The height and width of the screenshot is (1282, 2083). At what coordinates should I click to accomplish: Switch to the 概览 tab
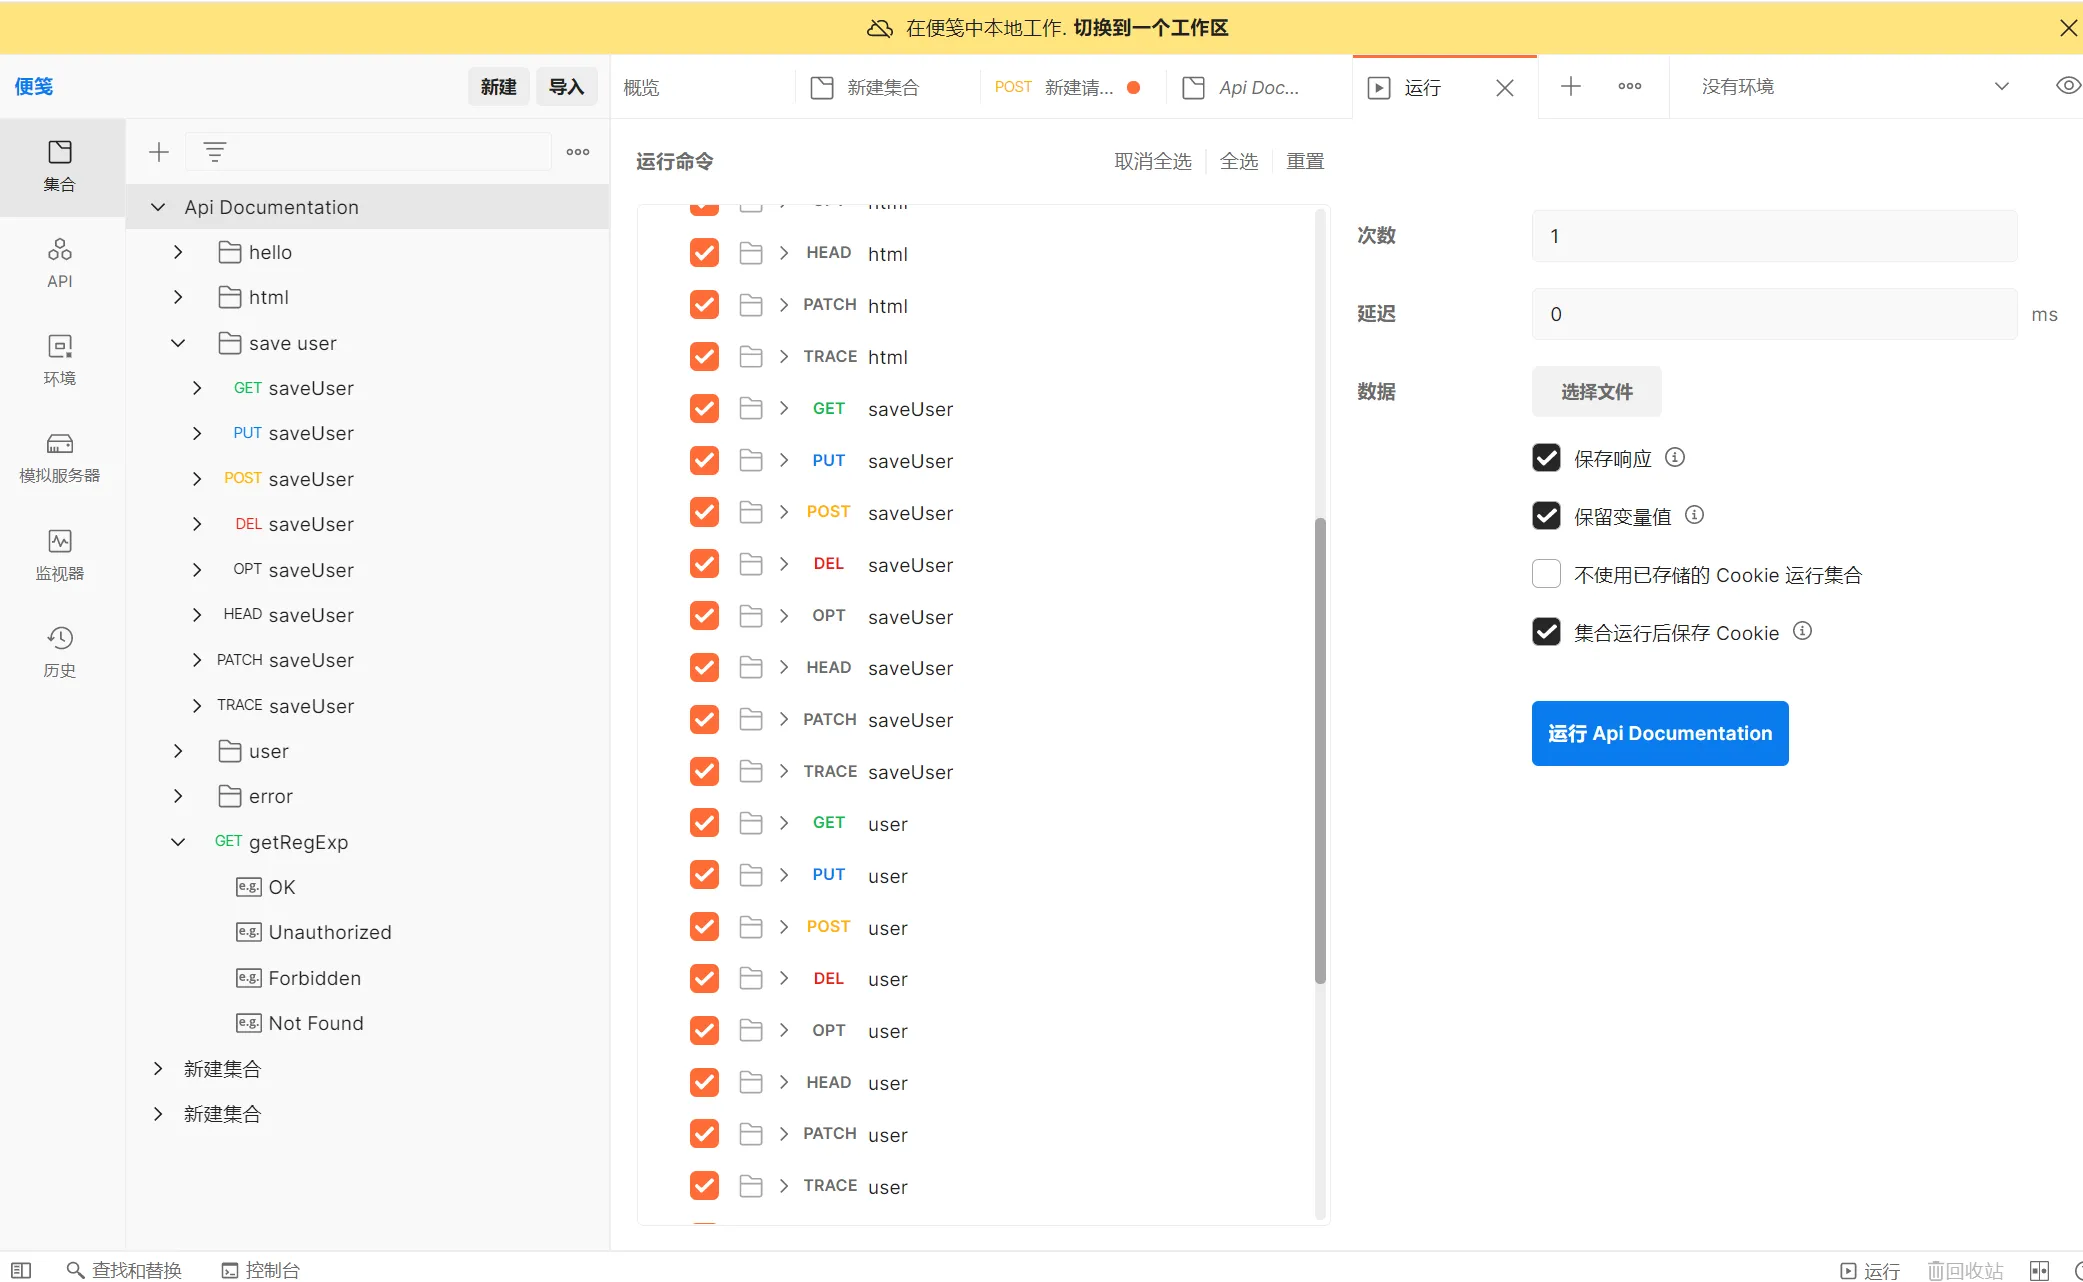click(642, 88)
